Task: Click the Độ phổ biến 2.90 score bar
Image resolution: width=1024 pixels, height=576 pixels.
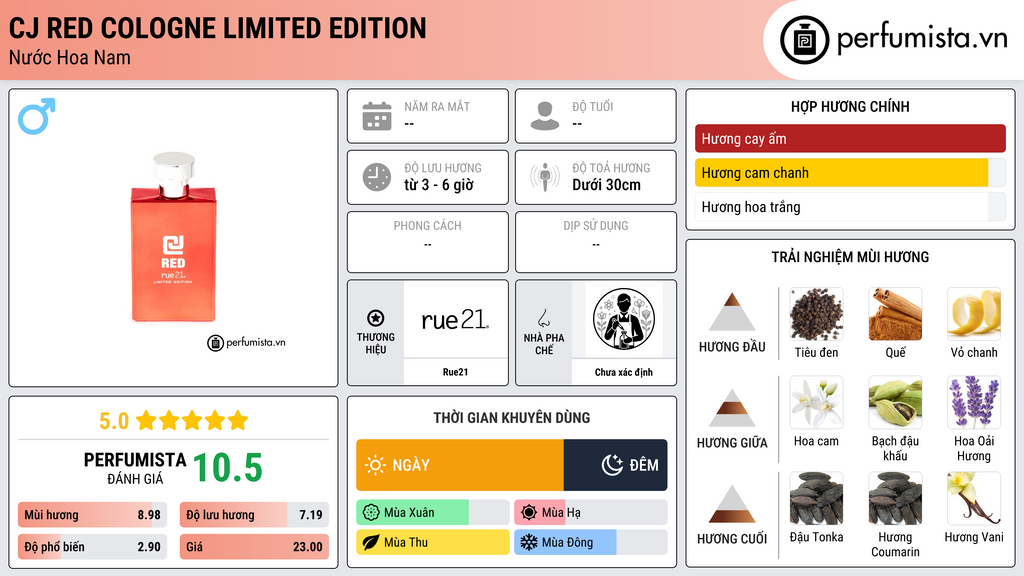Action: click(93, 547)
